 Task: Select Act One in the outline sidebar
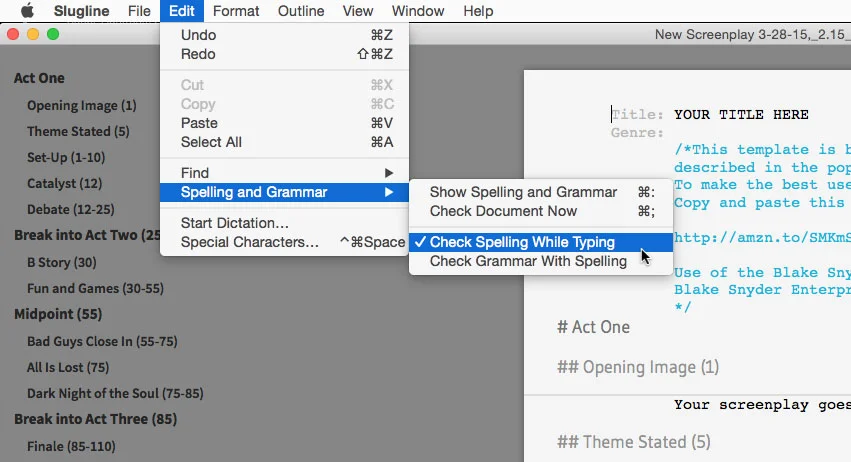[x=39, y=78]
